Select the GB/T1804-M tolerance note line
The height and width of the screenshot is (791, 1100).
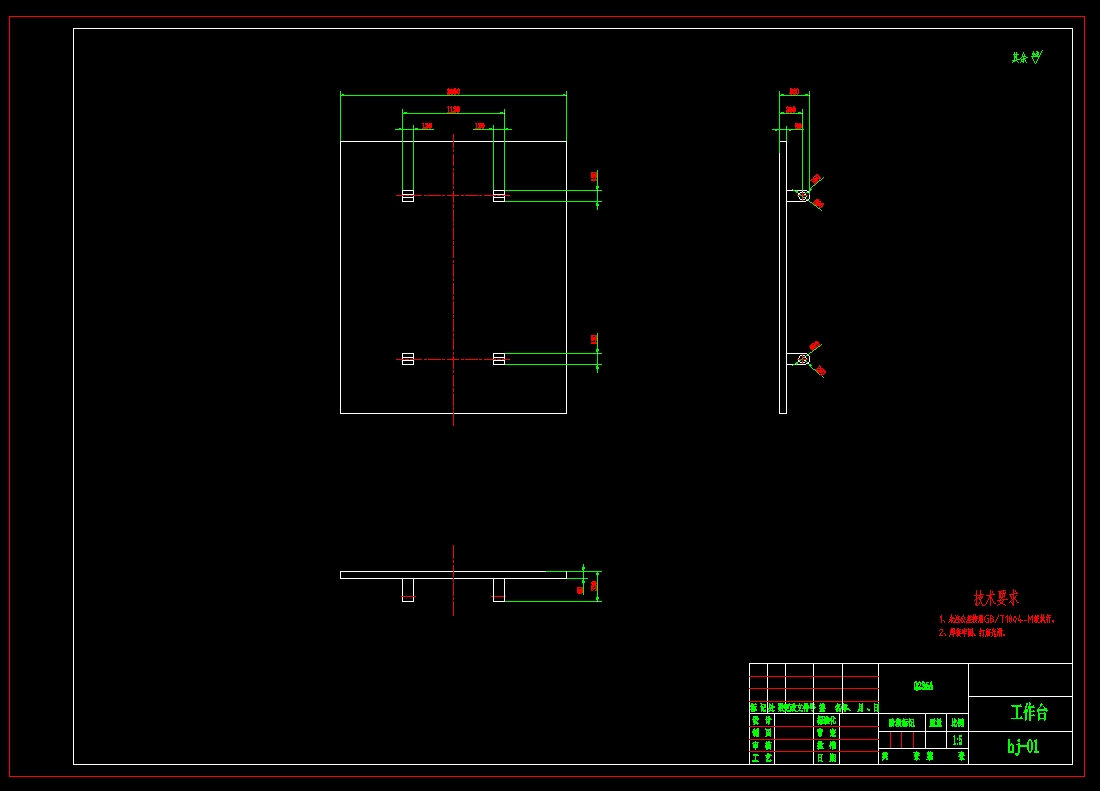[996, 619]
